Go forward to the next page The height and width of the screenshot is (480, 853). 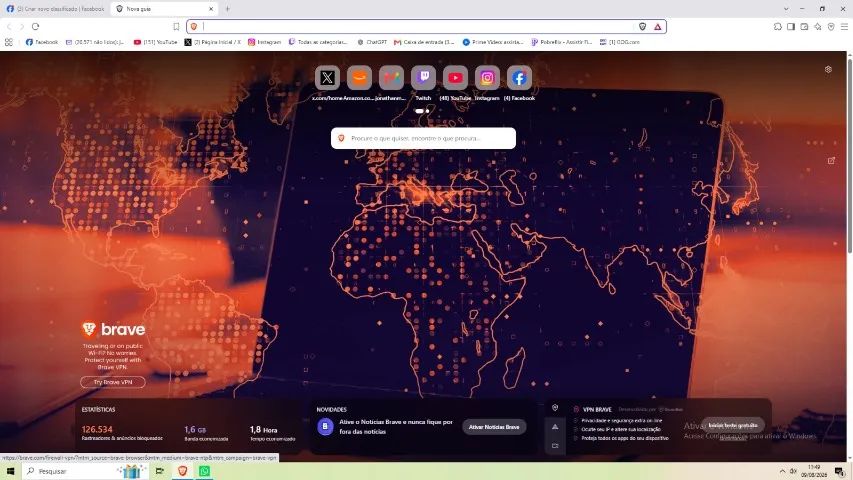tap(22, 26)
